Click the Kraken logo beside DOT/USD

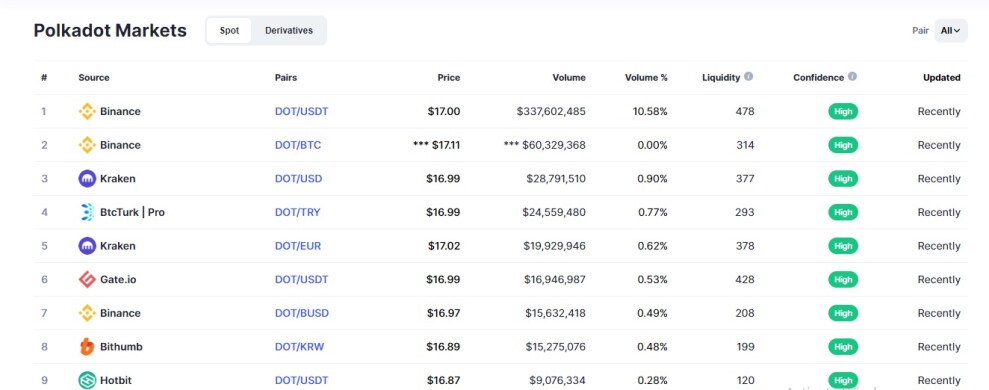[87, 179]
